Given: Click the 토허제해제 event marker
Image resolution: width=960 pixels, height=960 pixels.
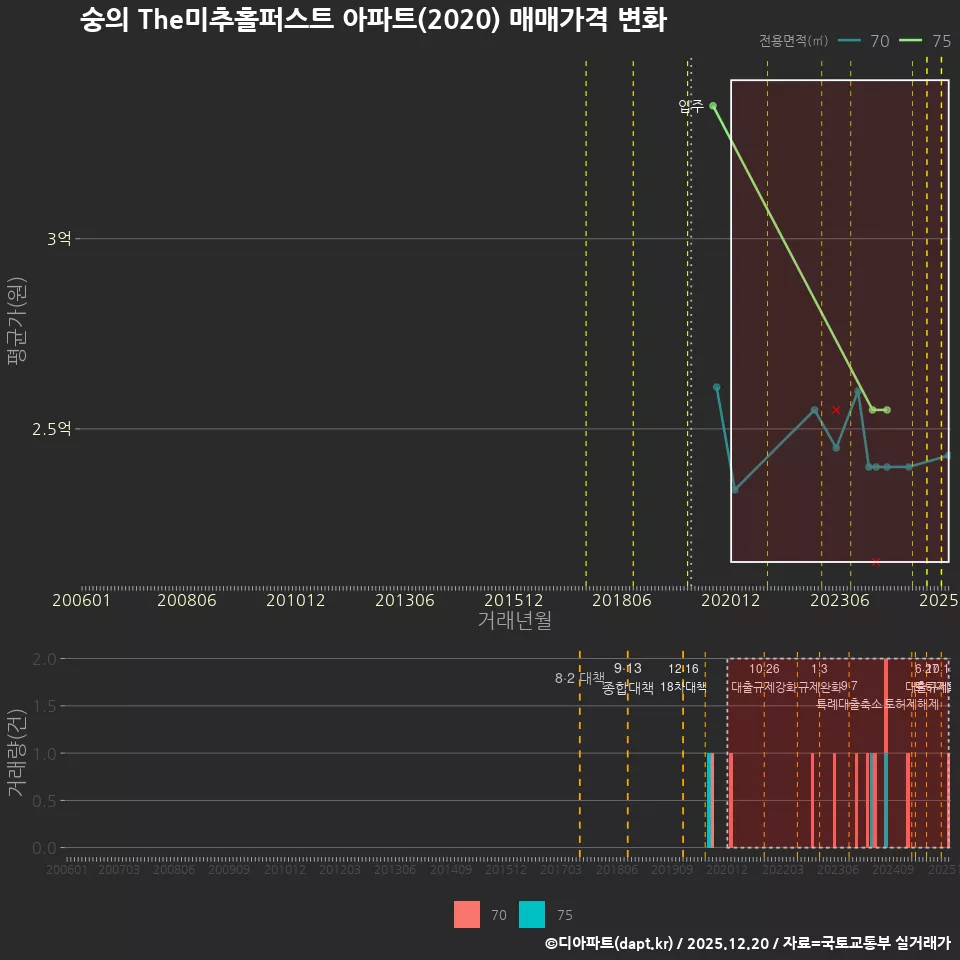Looking at the screenshot, I should pyautogui.click(x=912, y=705).
